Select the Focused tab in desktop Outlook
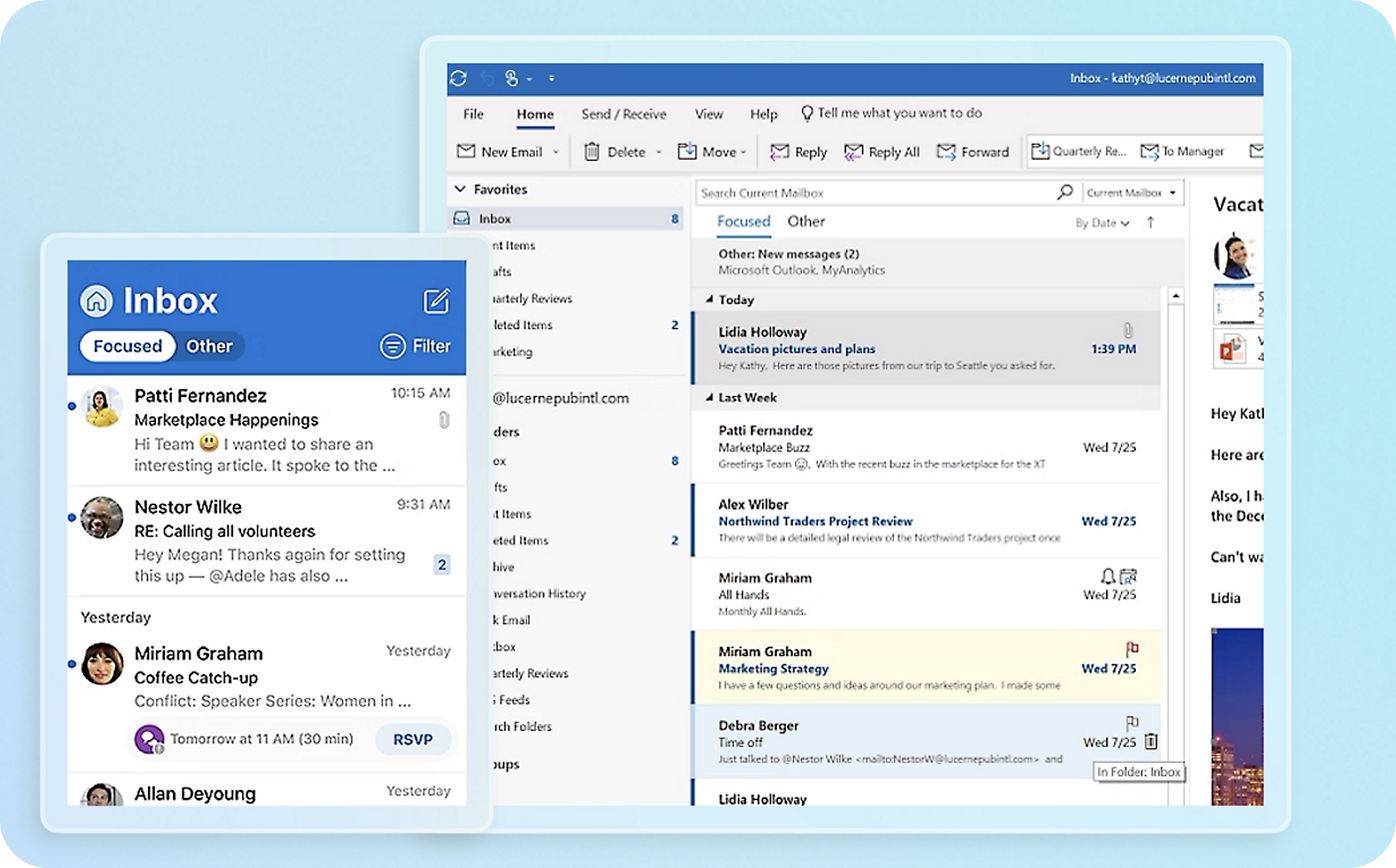This screenshot has height=868, width=1396. point(744,222)
